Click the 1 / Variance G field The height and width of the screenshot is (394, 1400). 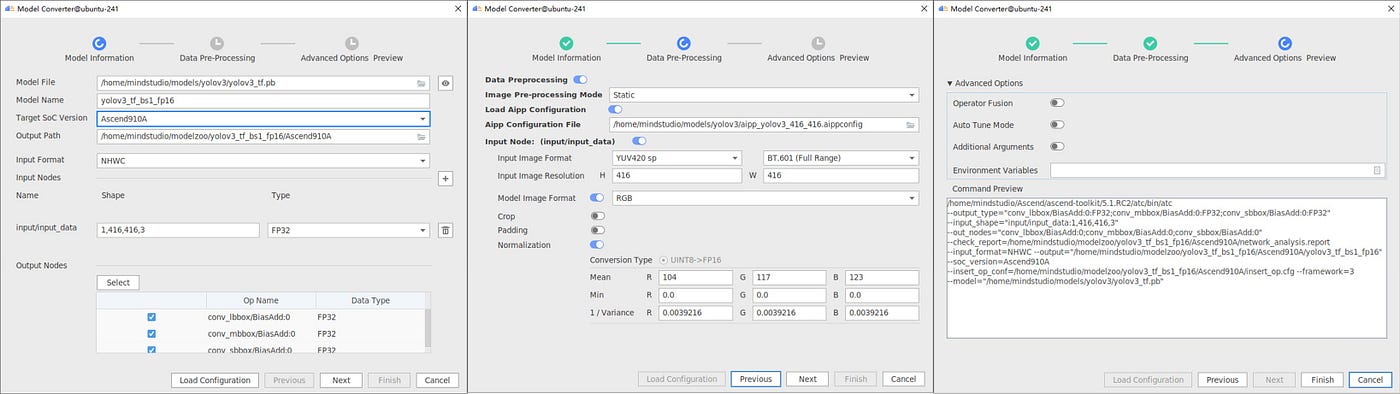click(x=789, y=313)
